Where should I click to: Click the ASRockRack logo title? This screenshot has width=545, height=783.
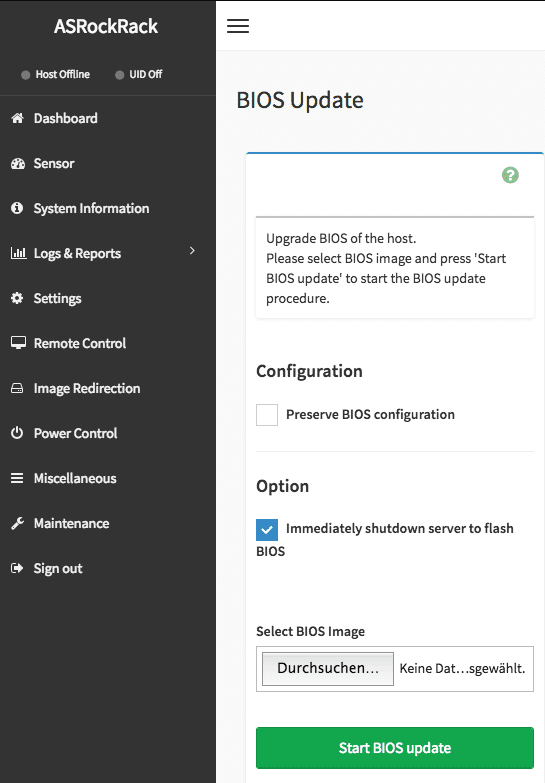pos(106,26)
